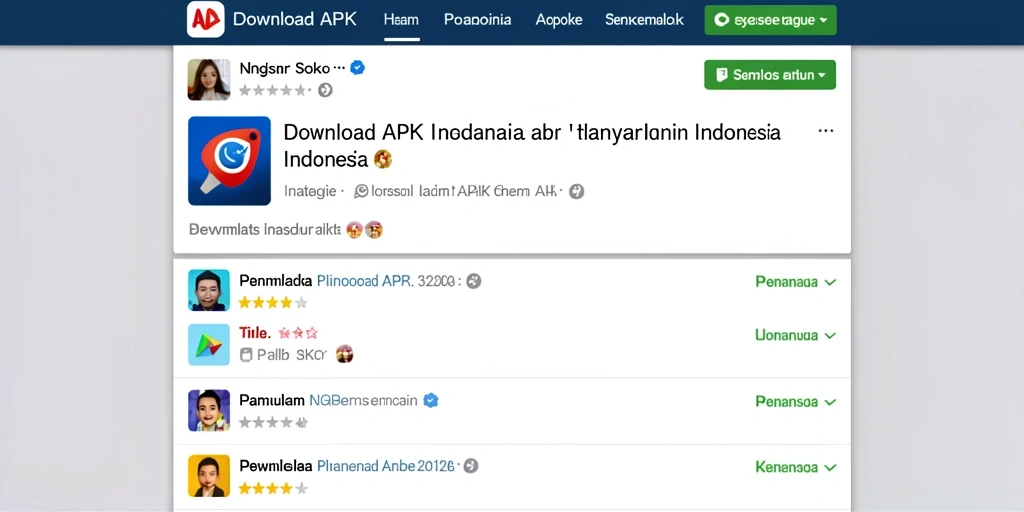
Task: Open the Poapoinia tab
Action: pos(477,20)
